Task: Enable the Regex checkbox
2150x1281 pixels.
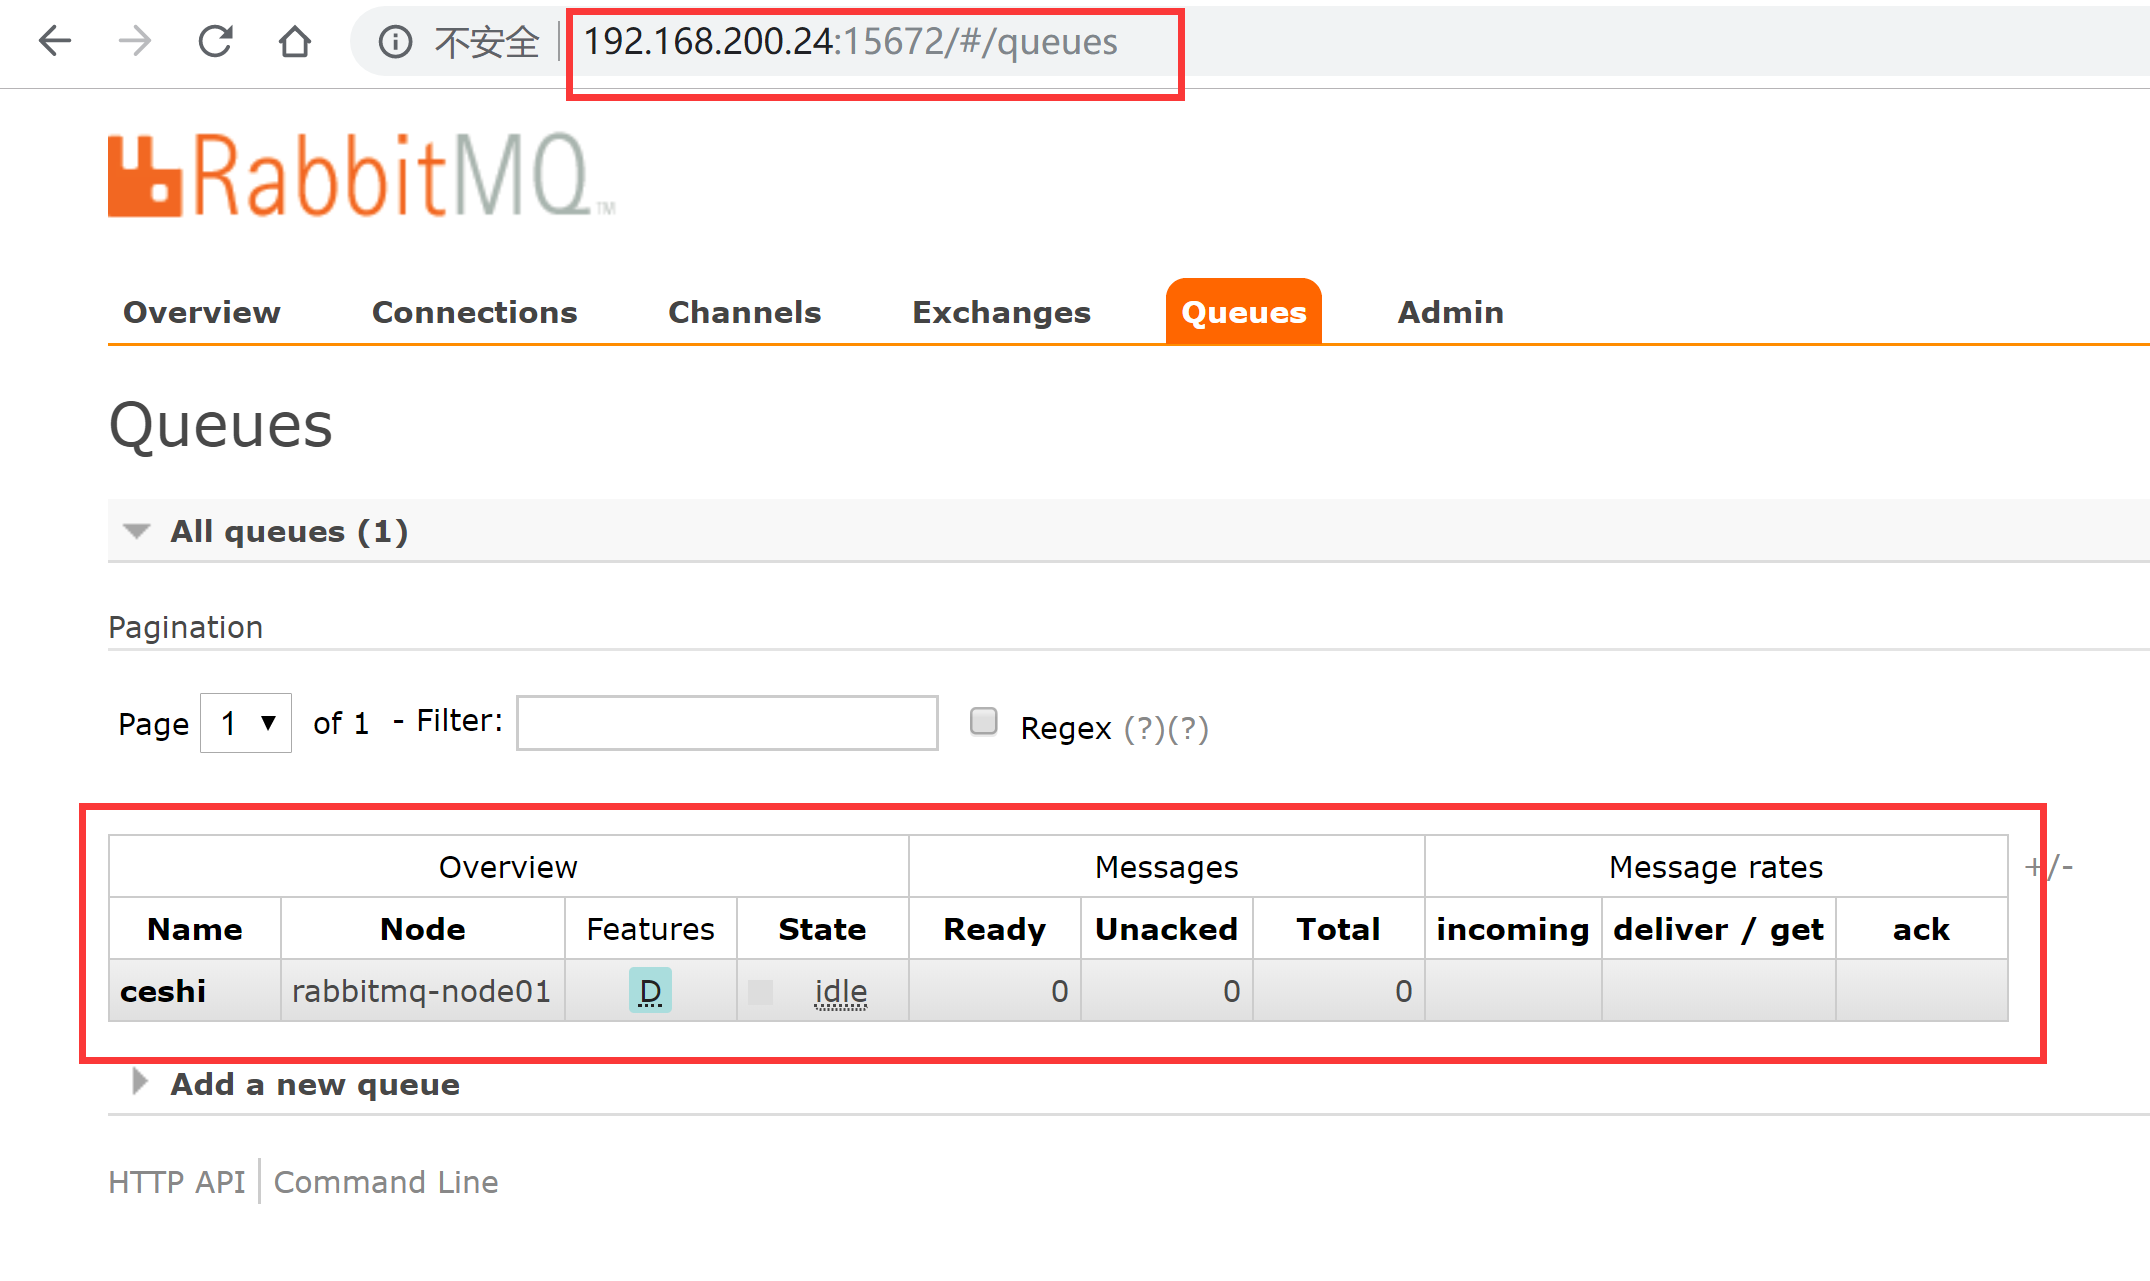Action: 984,721
